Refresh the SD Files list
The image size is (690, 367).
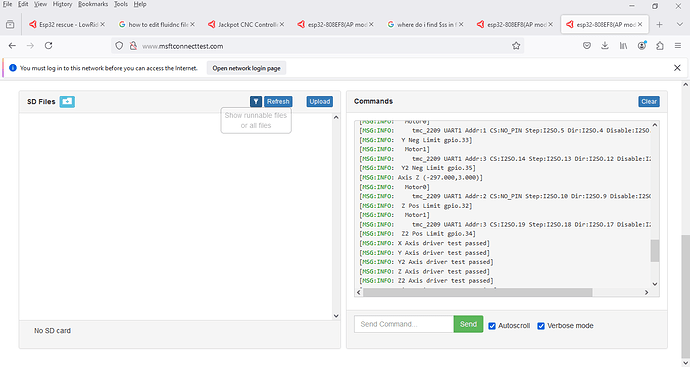tap(278, 102)
